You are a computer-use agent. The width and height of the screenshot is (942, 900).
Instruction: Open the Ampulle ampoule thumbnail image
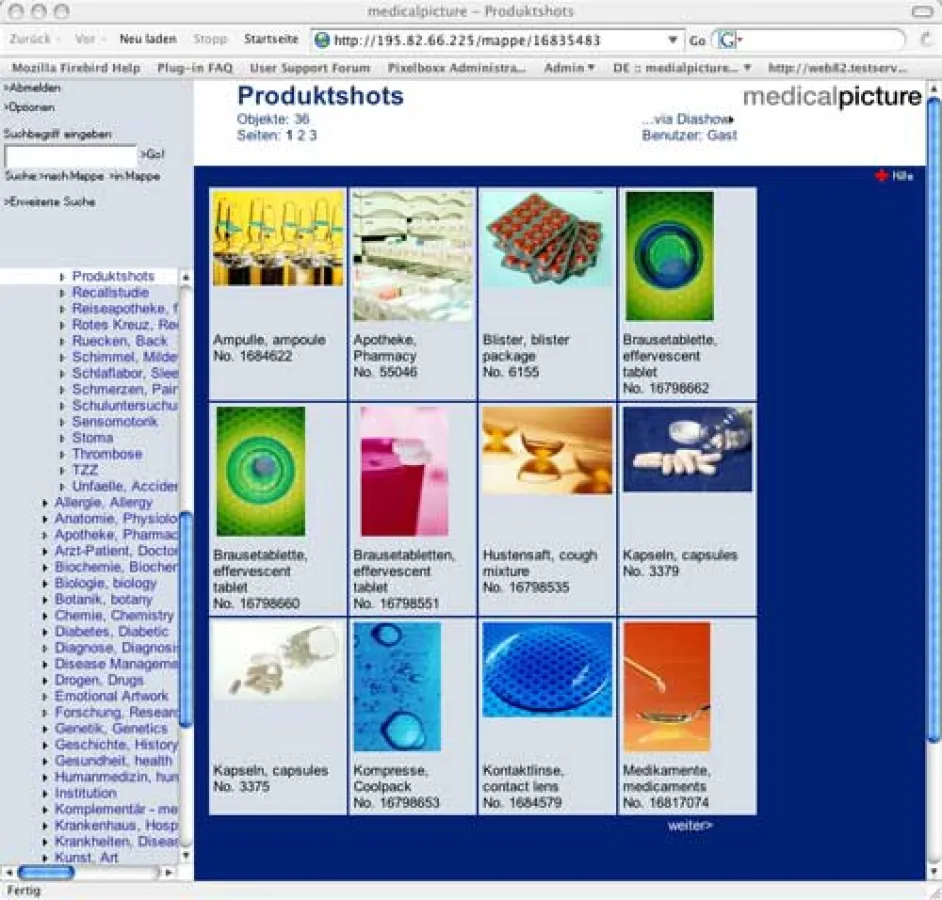[277, 238]
